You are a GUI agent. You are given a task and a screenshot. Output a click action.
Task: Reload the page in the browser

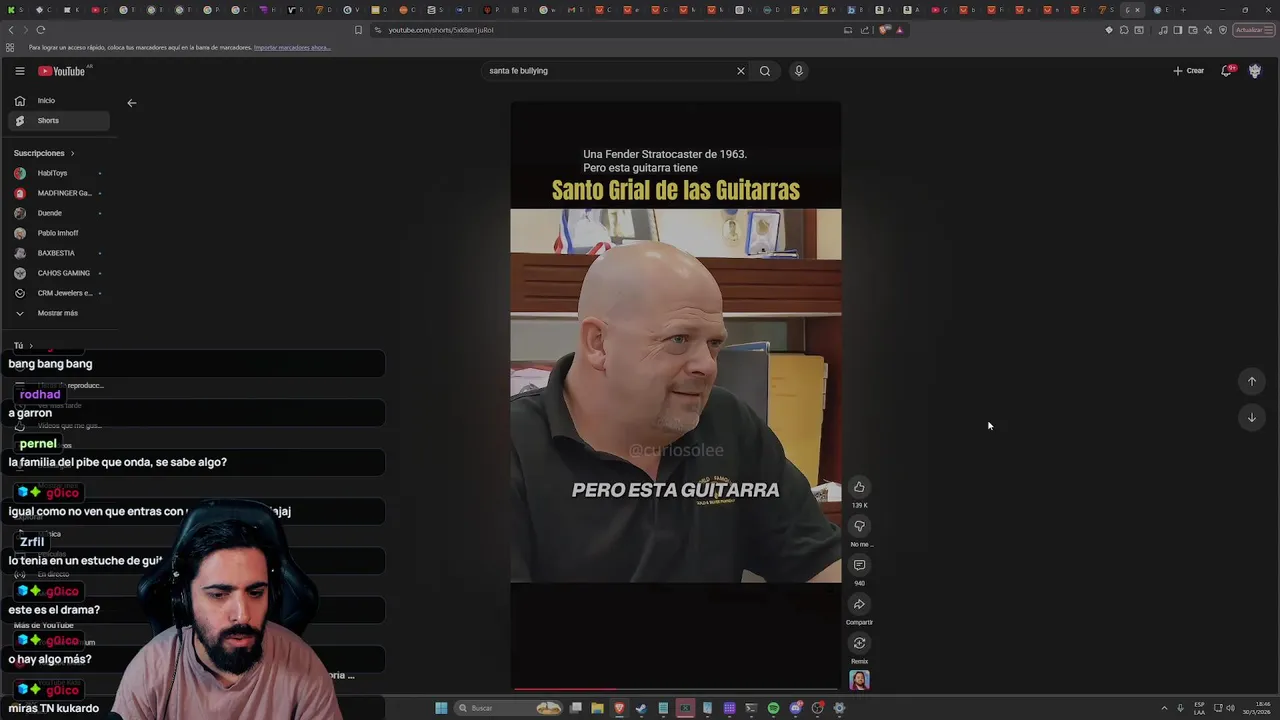coord(41,30)
